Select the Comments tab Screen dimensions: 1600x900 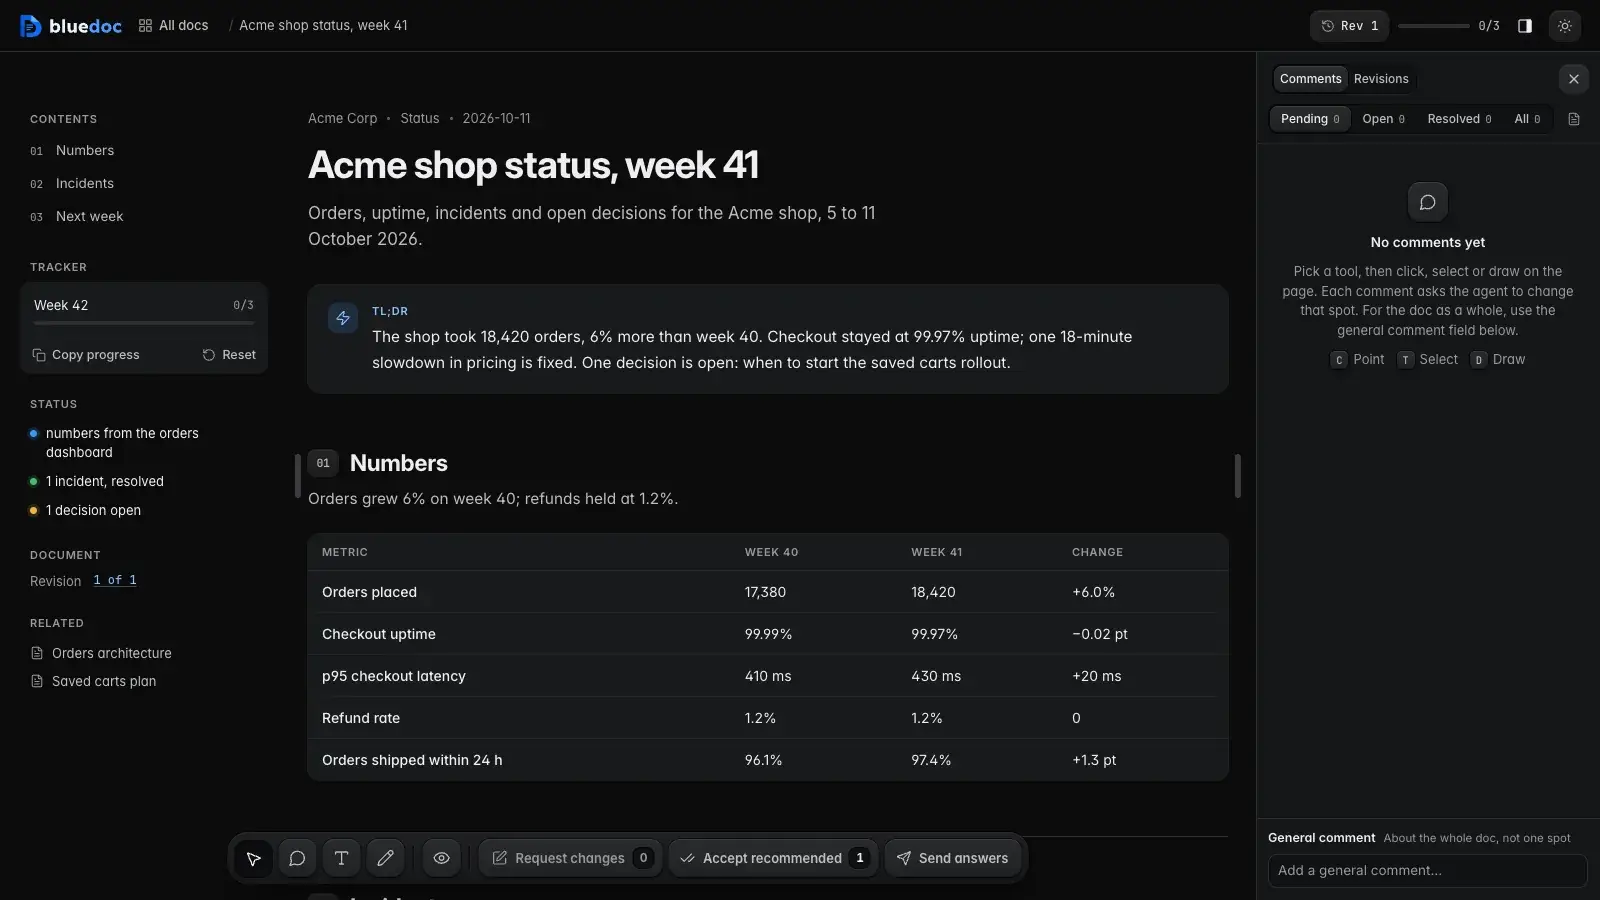[1310, 79]
